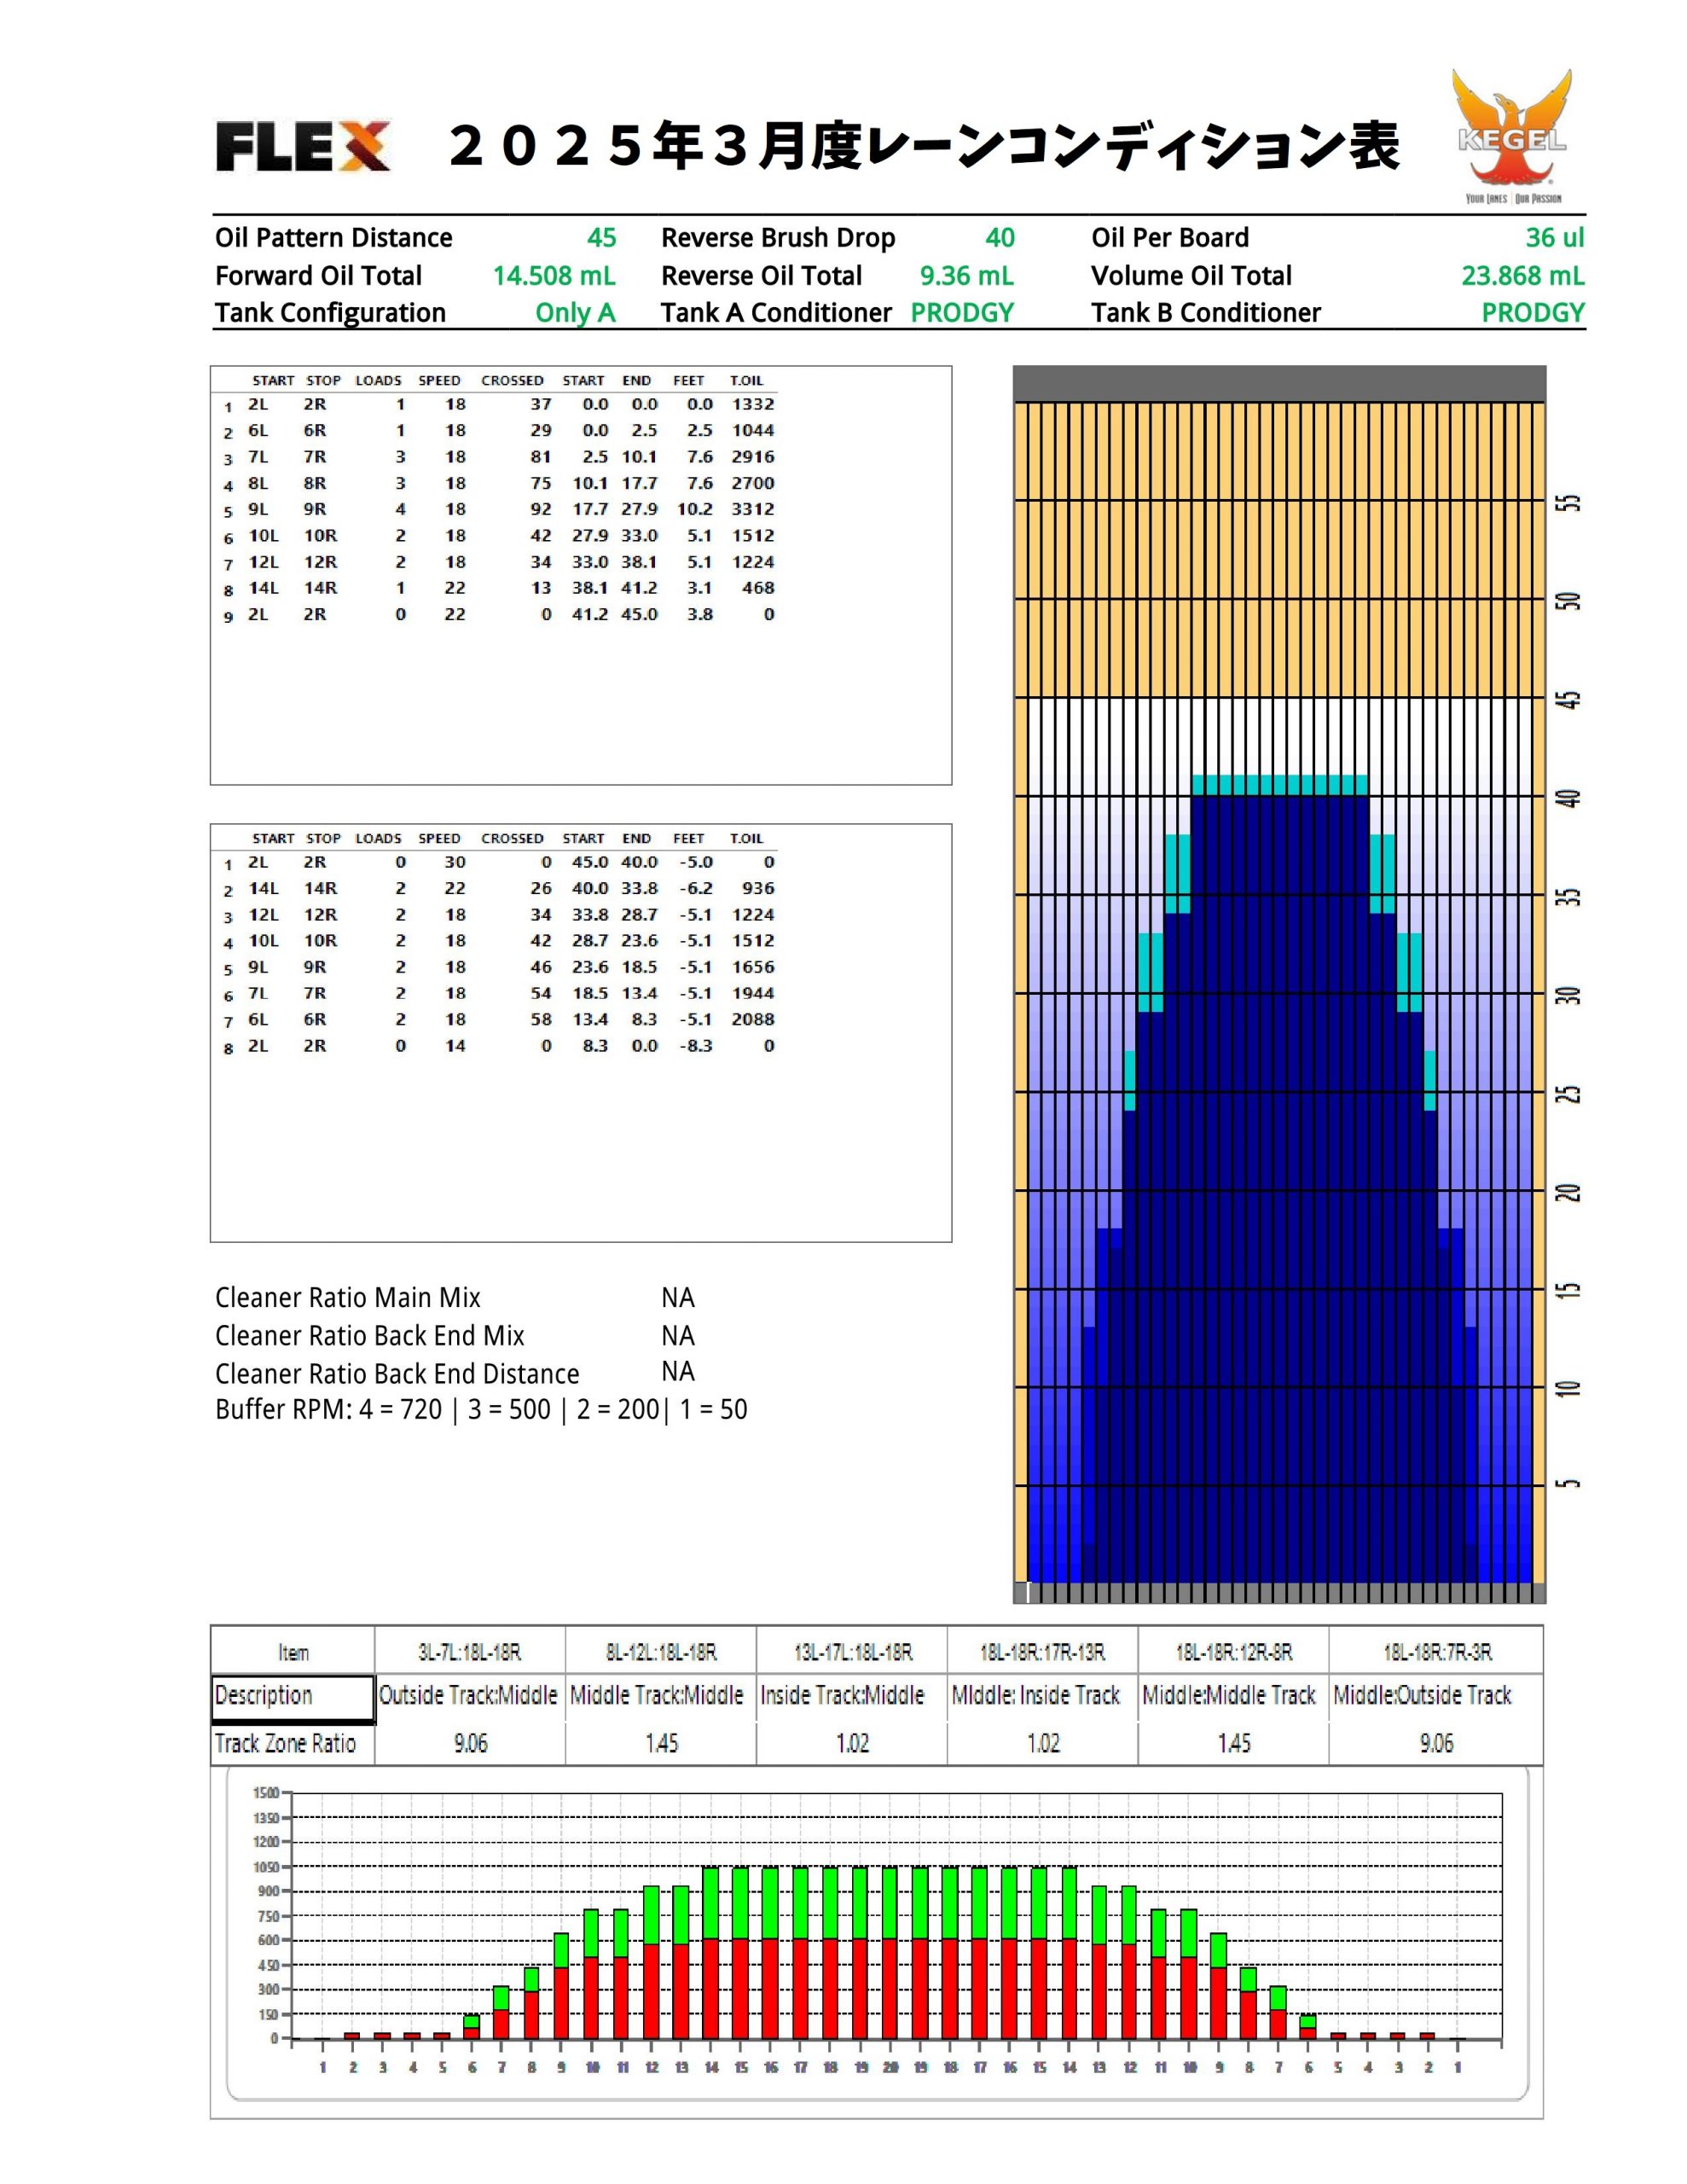This screenshot has width=1687, height=2184.
Task: Click the Oil Per Board value 36 ul
Action: click(1554, 238)
